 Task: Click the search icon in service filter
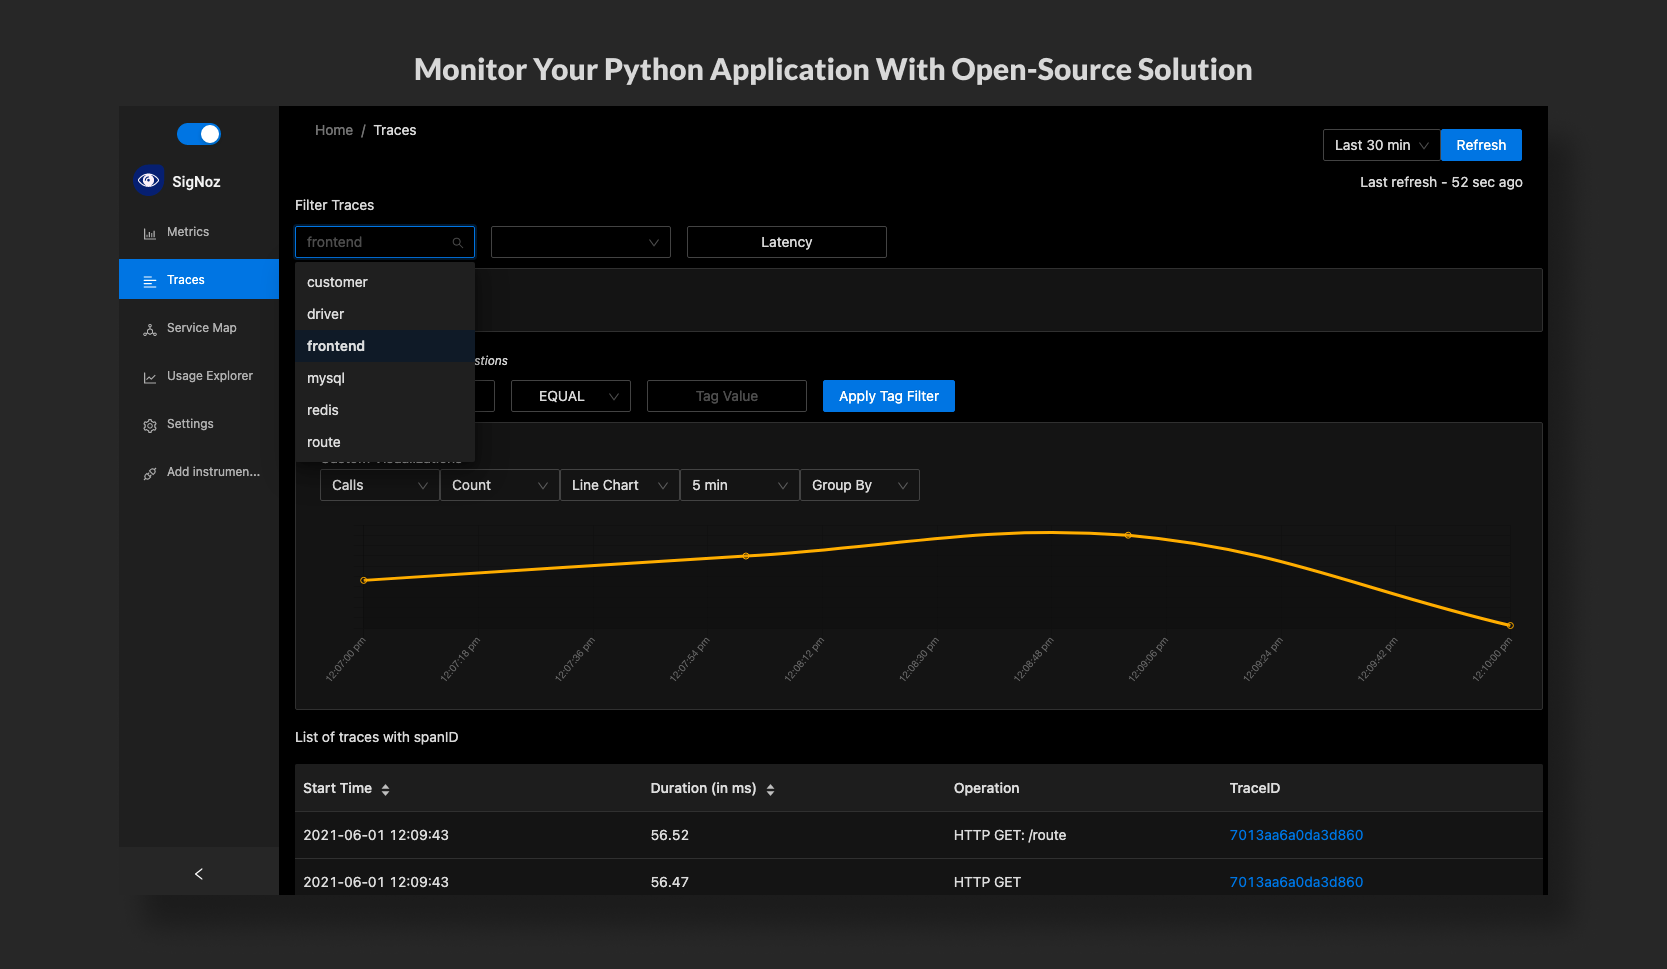[x=457, y=243]
